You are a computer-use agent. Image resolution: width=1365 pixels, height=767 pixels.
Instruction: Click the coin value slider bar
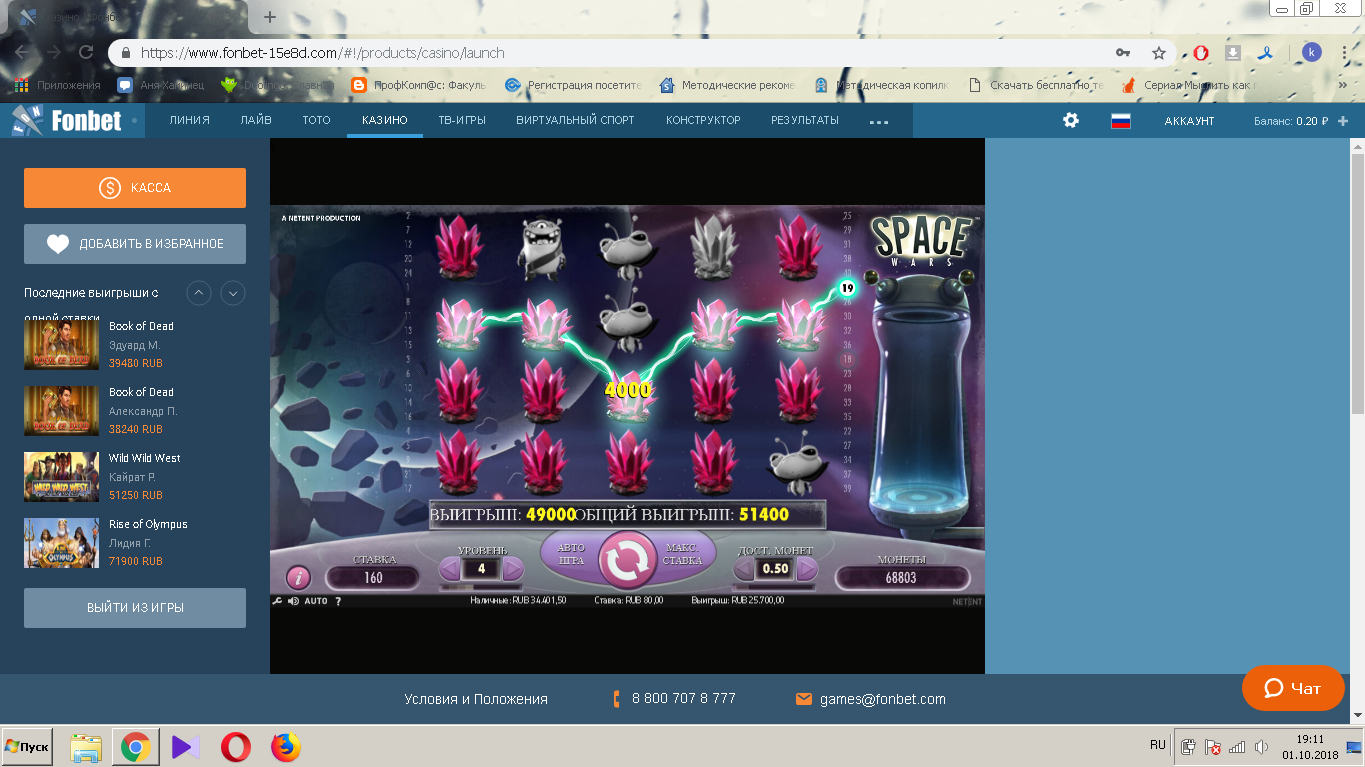click(x=776, y=587)
